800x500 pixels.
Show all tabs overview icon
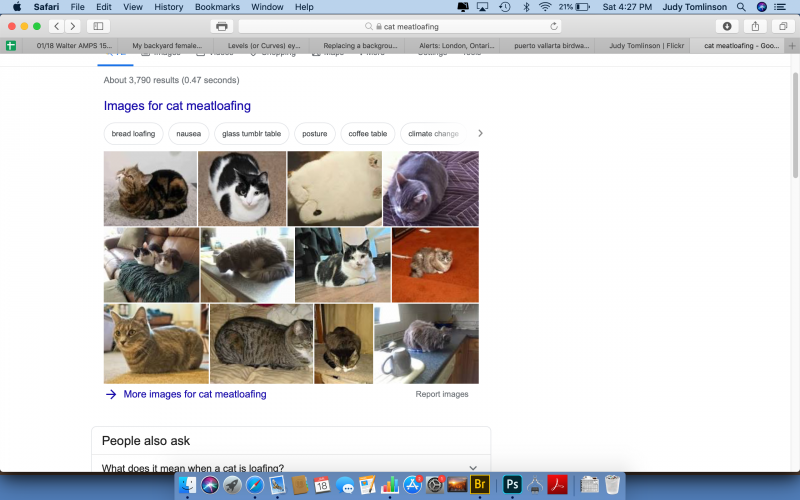(x=782, y=26)
